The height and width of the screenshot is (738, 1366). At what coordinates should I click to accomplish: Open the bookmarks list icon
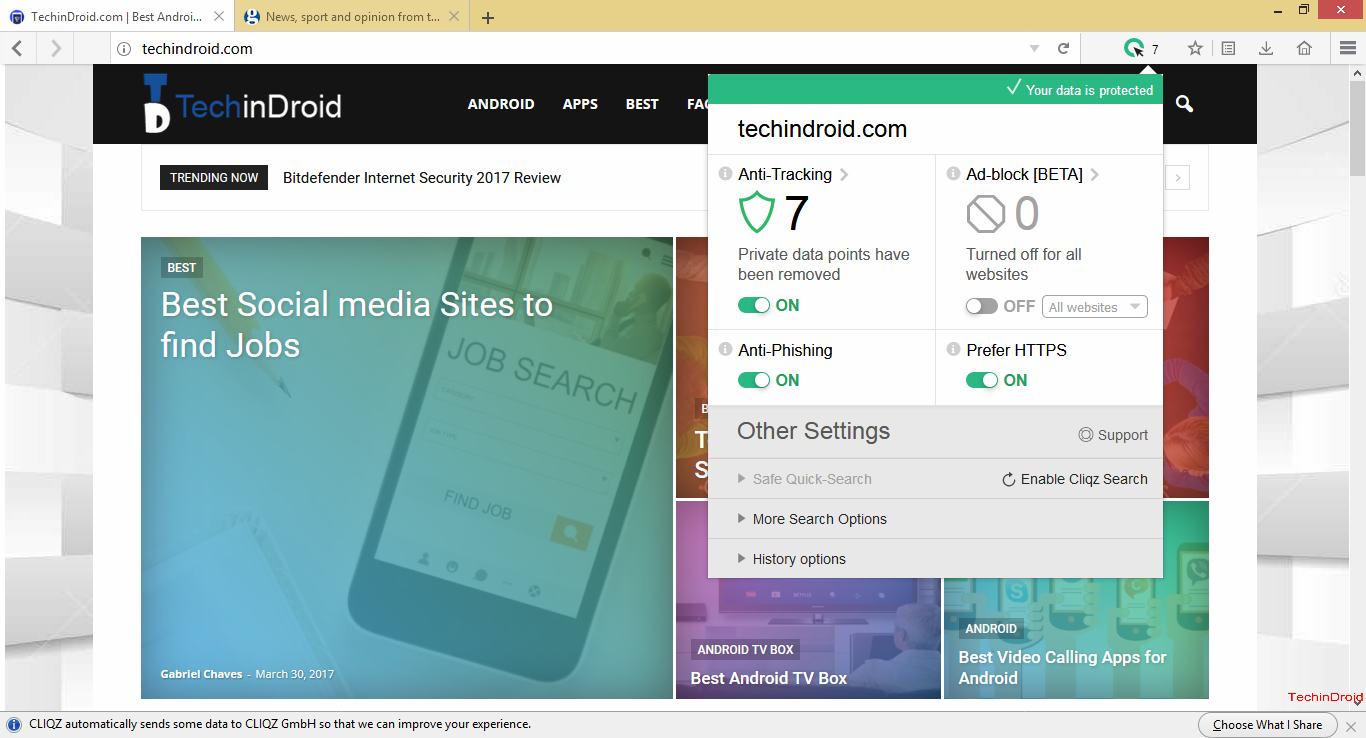1228,48
